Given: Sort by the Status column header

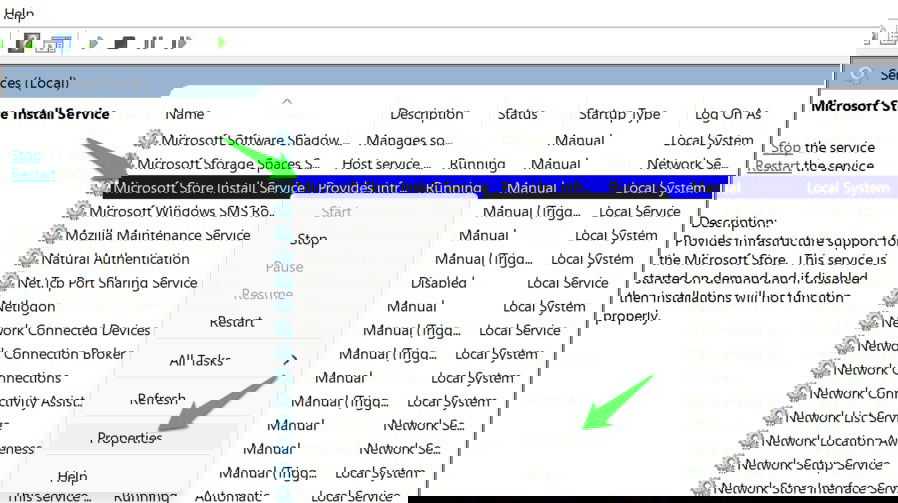Looking at the screenshot, I should (x=520, y=114).
